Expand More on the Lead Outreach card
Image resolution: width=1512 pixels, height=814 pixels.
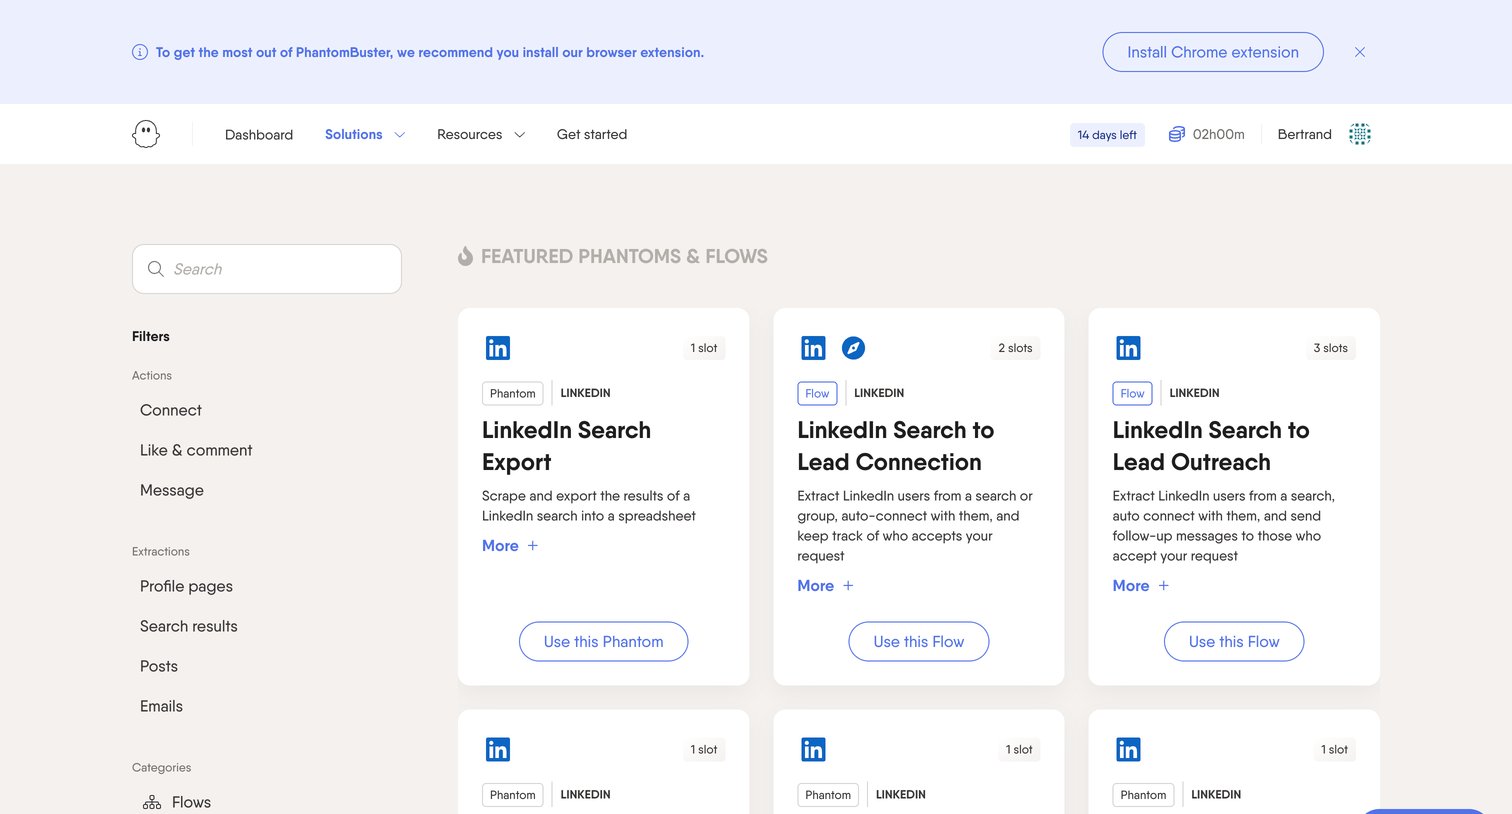(1141, 586)
